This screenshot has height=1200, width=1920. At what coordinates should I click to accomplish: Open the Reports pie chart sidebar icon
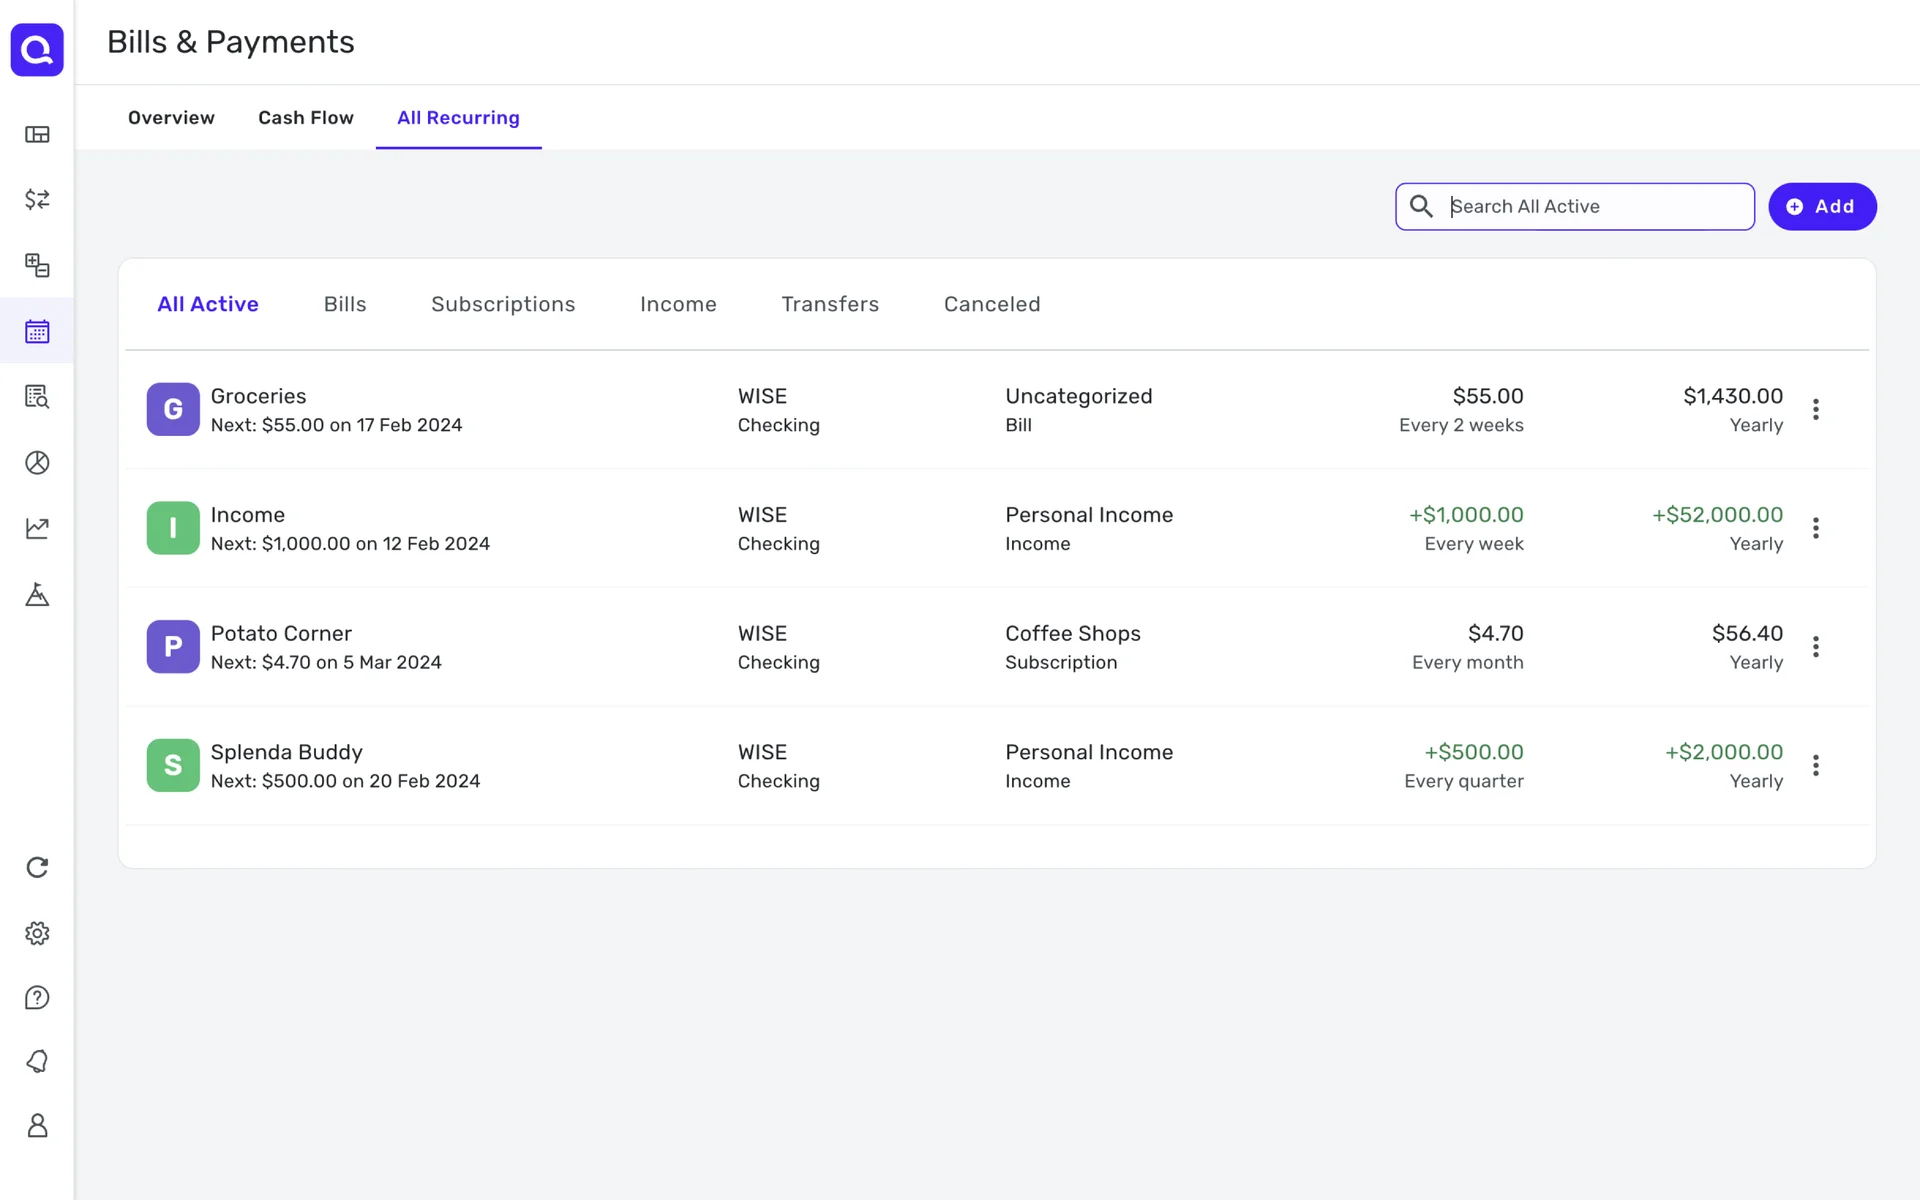[x=37, y=463]
